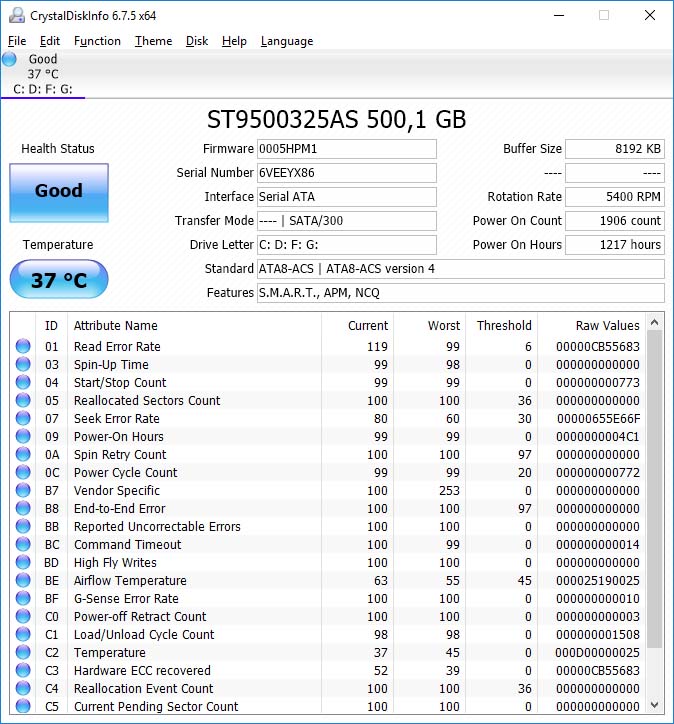Click scrollbar up arrow in attribute list
Screen dimensions: 674x724
(654, 322)
